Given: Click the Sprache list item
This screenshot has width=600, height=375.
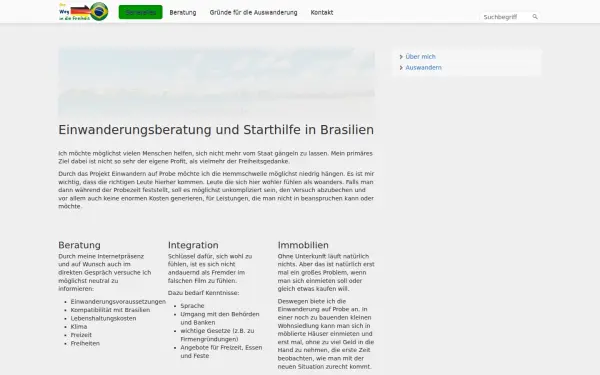Looking at the screenshot, I should pyautogui.click(x=192, y=306).
